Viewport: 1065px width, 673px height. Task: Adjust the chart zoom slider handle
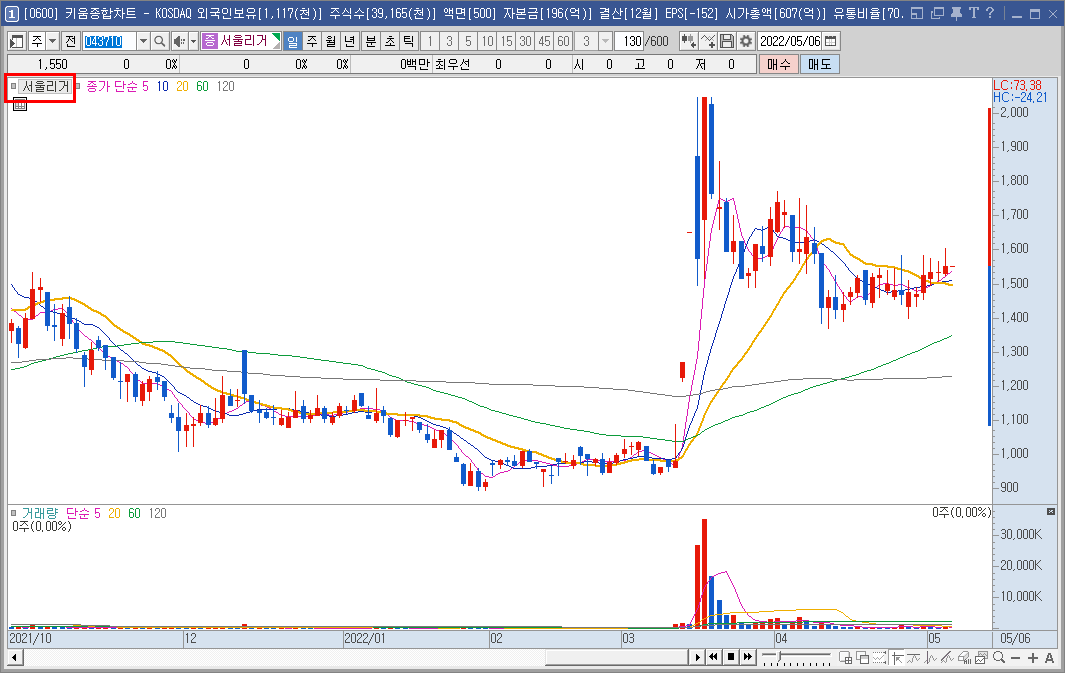pyautogui.click(x=781, y=656)
